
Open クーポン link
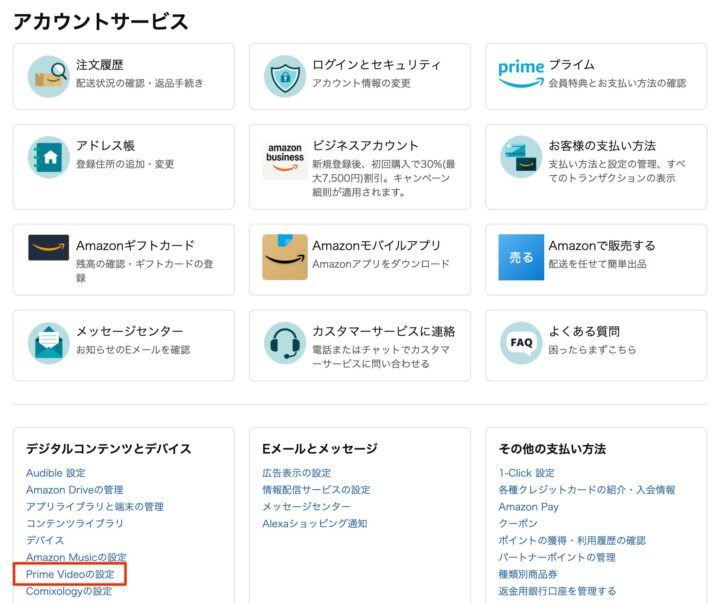(x=518, y=523)
